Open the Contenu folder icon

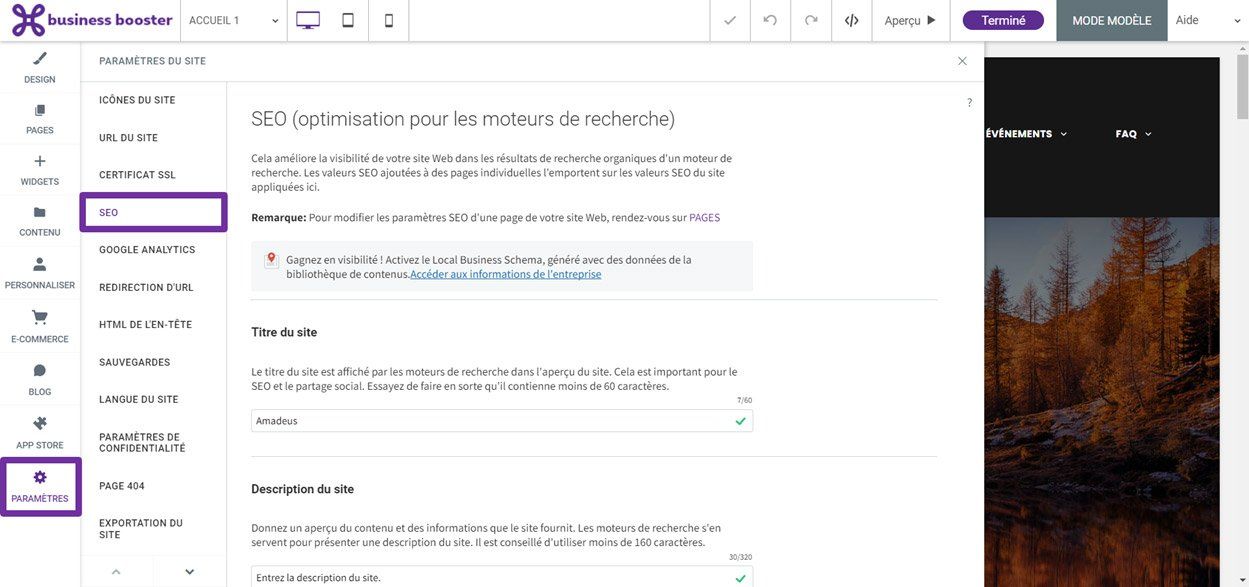(x=40, y=212)
